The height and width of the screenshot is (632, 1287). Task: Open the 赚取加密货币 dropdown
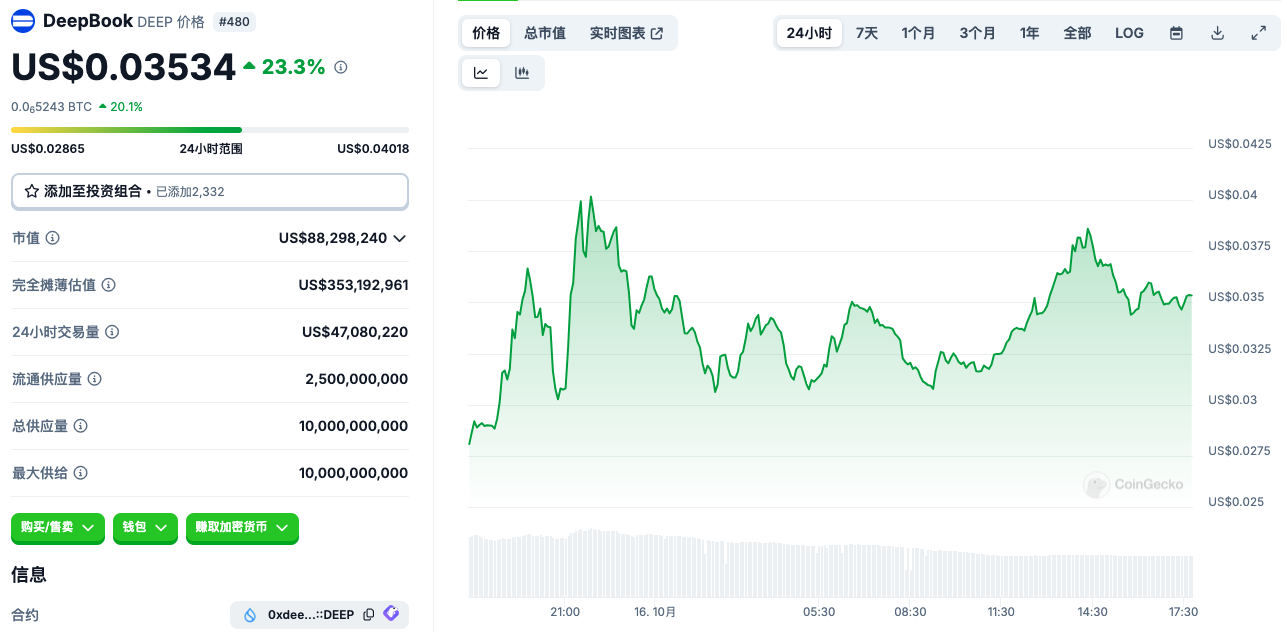click(242, 527)
